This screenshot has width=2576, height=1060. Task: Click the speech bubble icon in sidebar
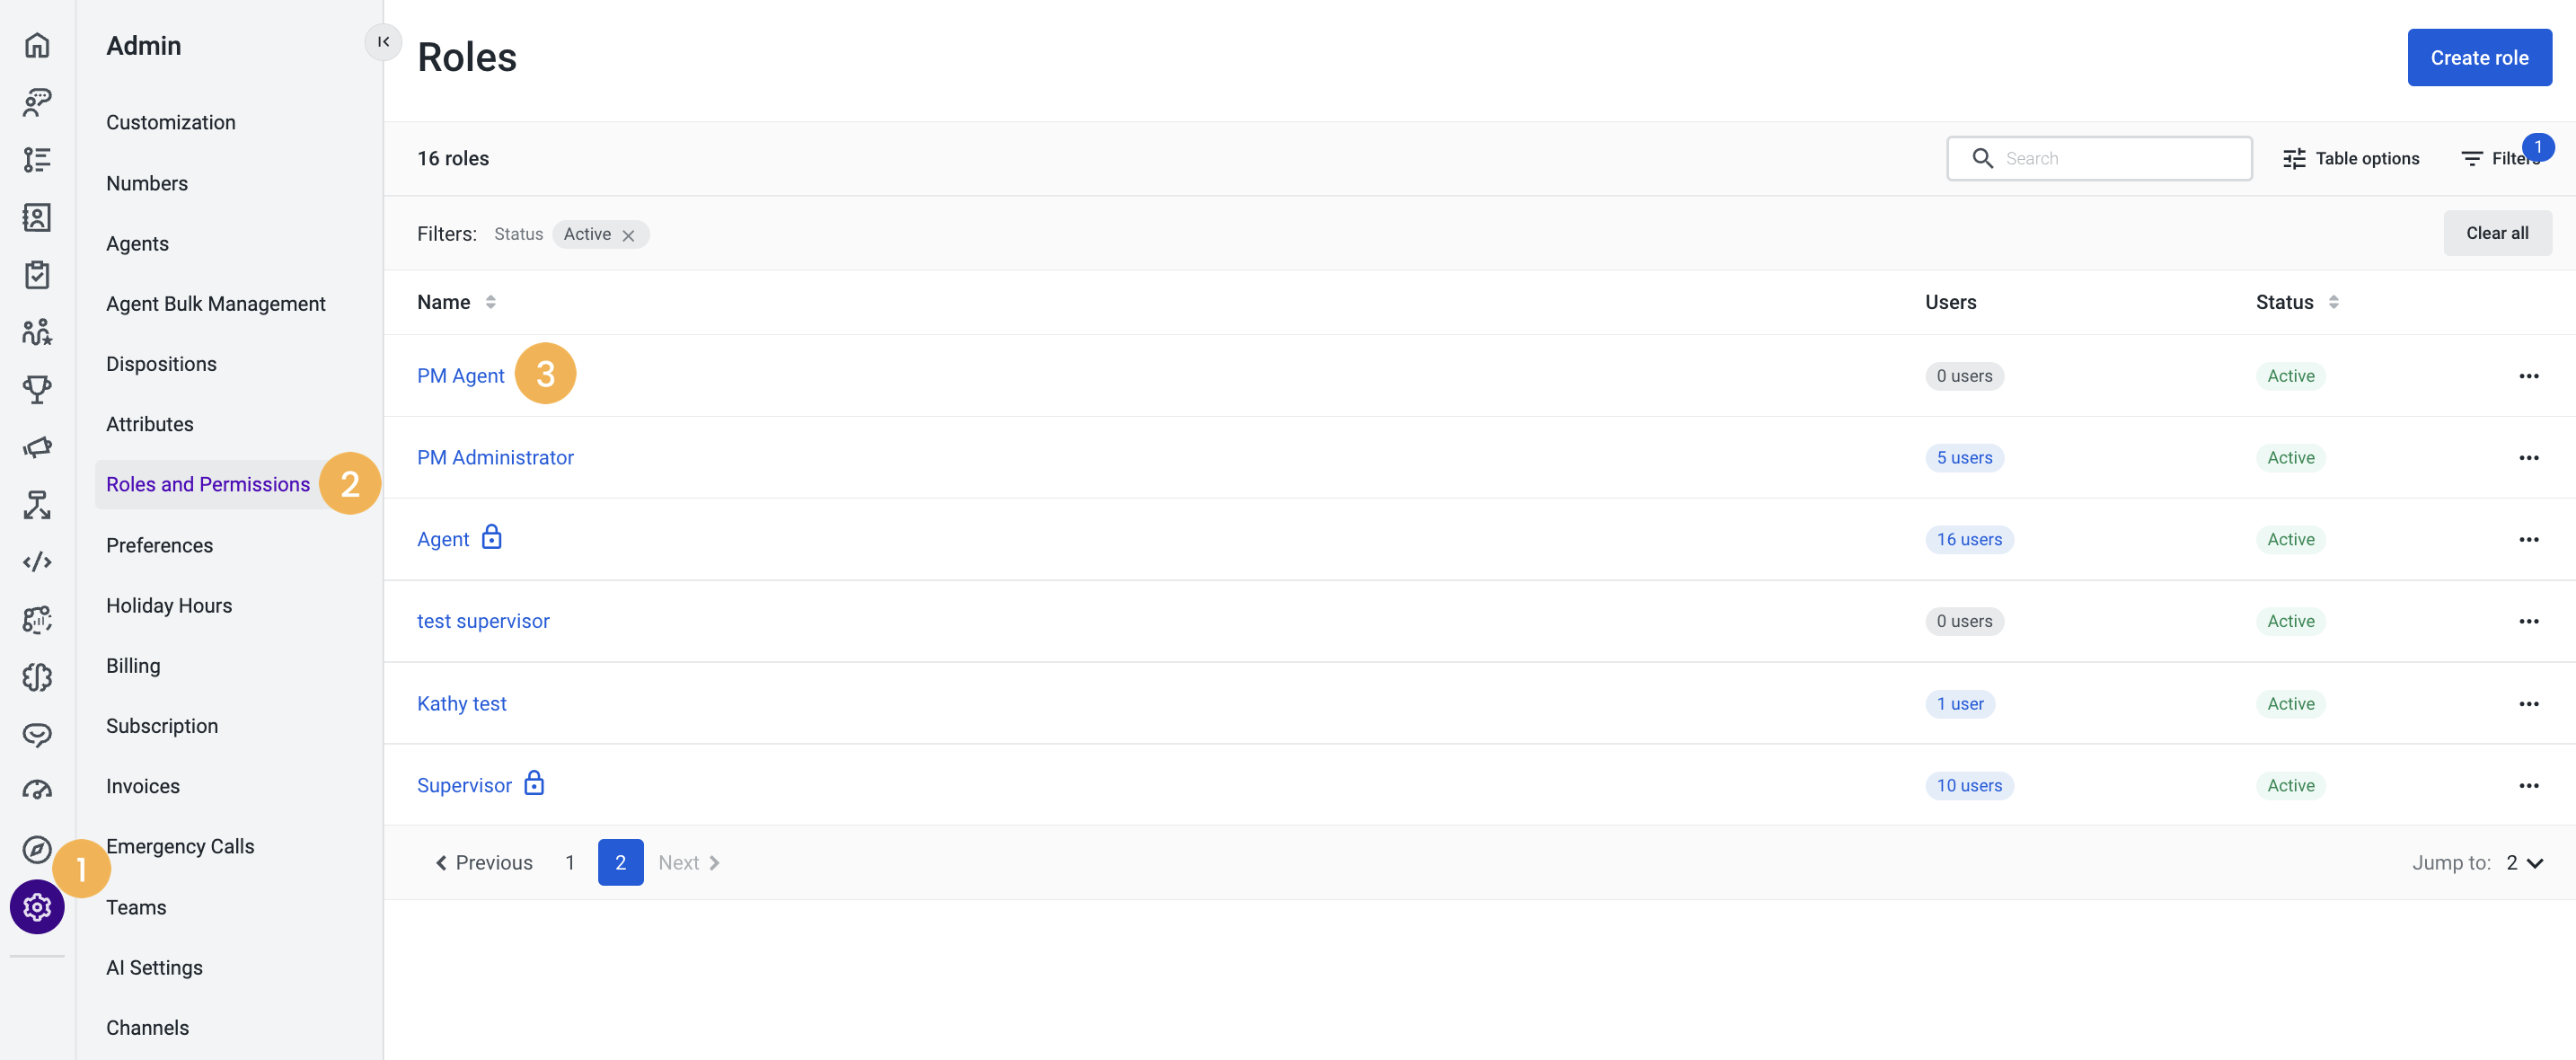pos(37,733)
